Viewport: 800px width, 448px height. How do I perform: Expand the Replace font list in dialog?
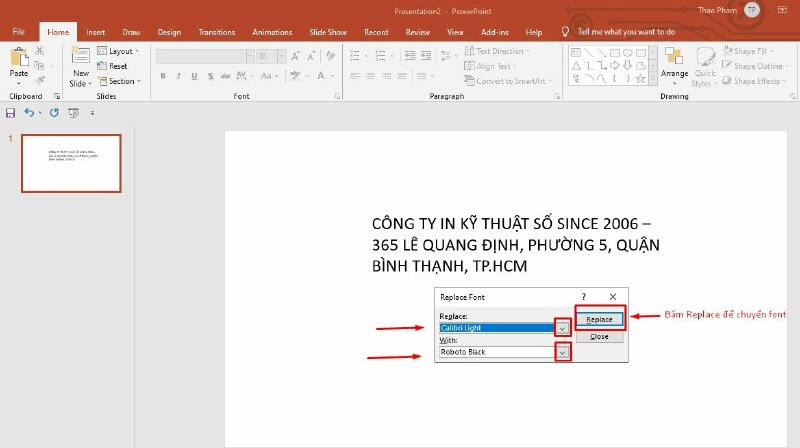(562, 328)
